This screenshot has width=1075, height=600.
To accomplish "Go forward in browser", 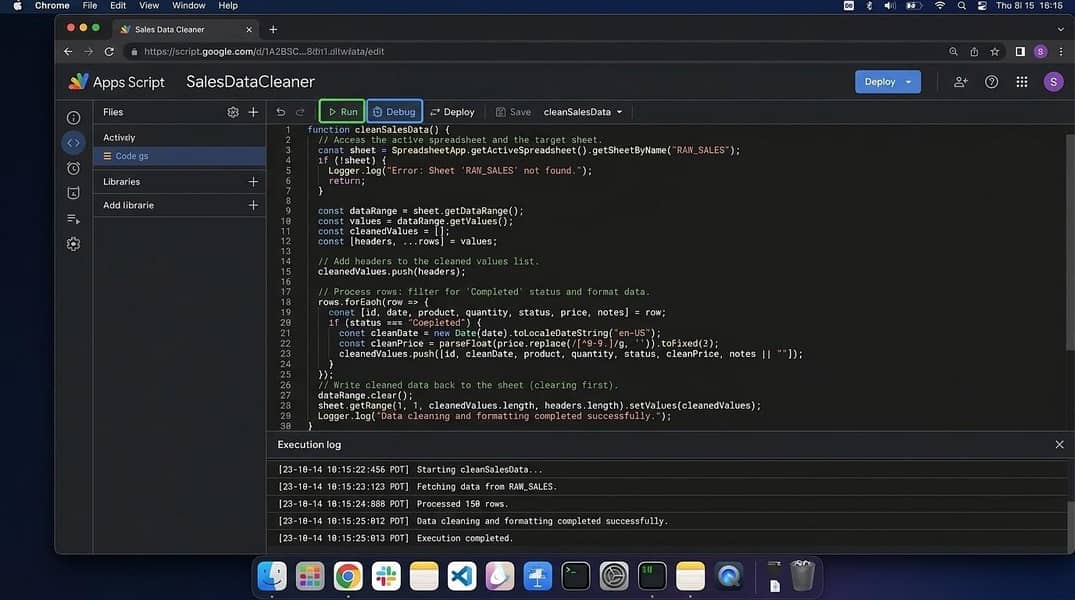I will click(88, 51).
